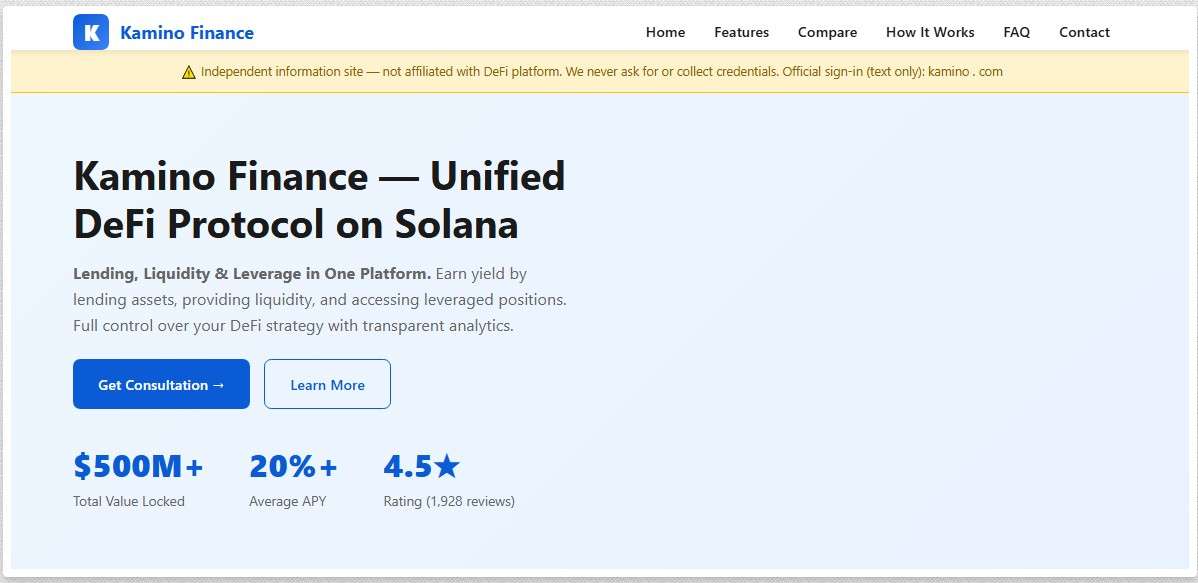Click the yellow warning triangle icon
This screenshot has height=583, width=1198.
189,72
